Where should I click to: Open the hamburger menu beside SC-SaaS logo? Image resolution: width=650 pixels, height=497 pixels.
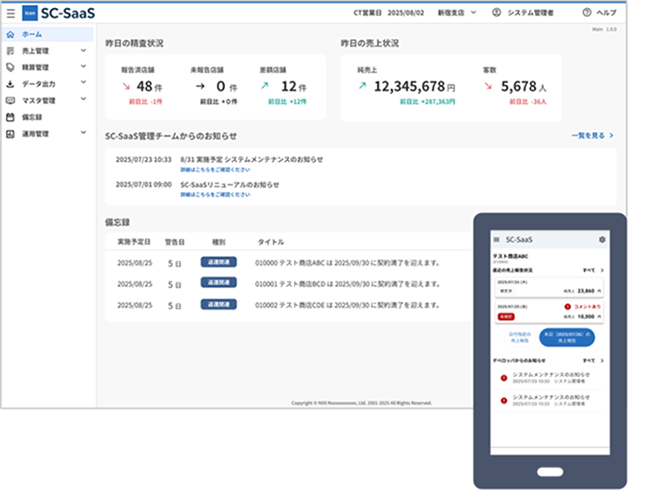pos(11,13)
